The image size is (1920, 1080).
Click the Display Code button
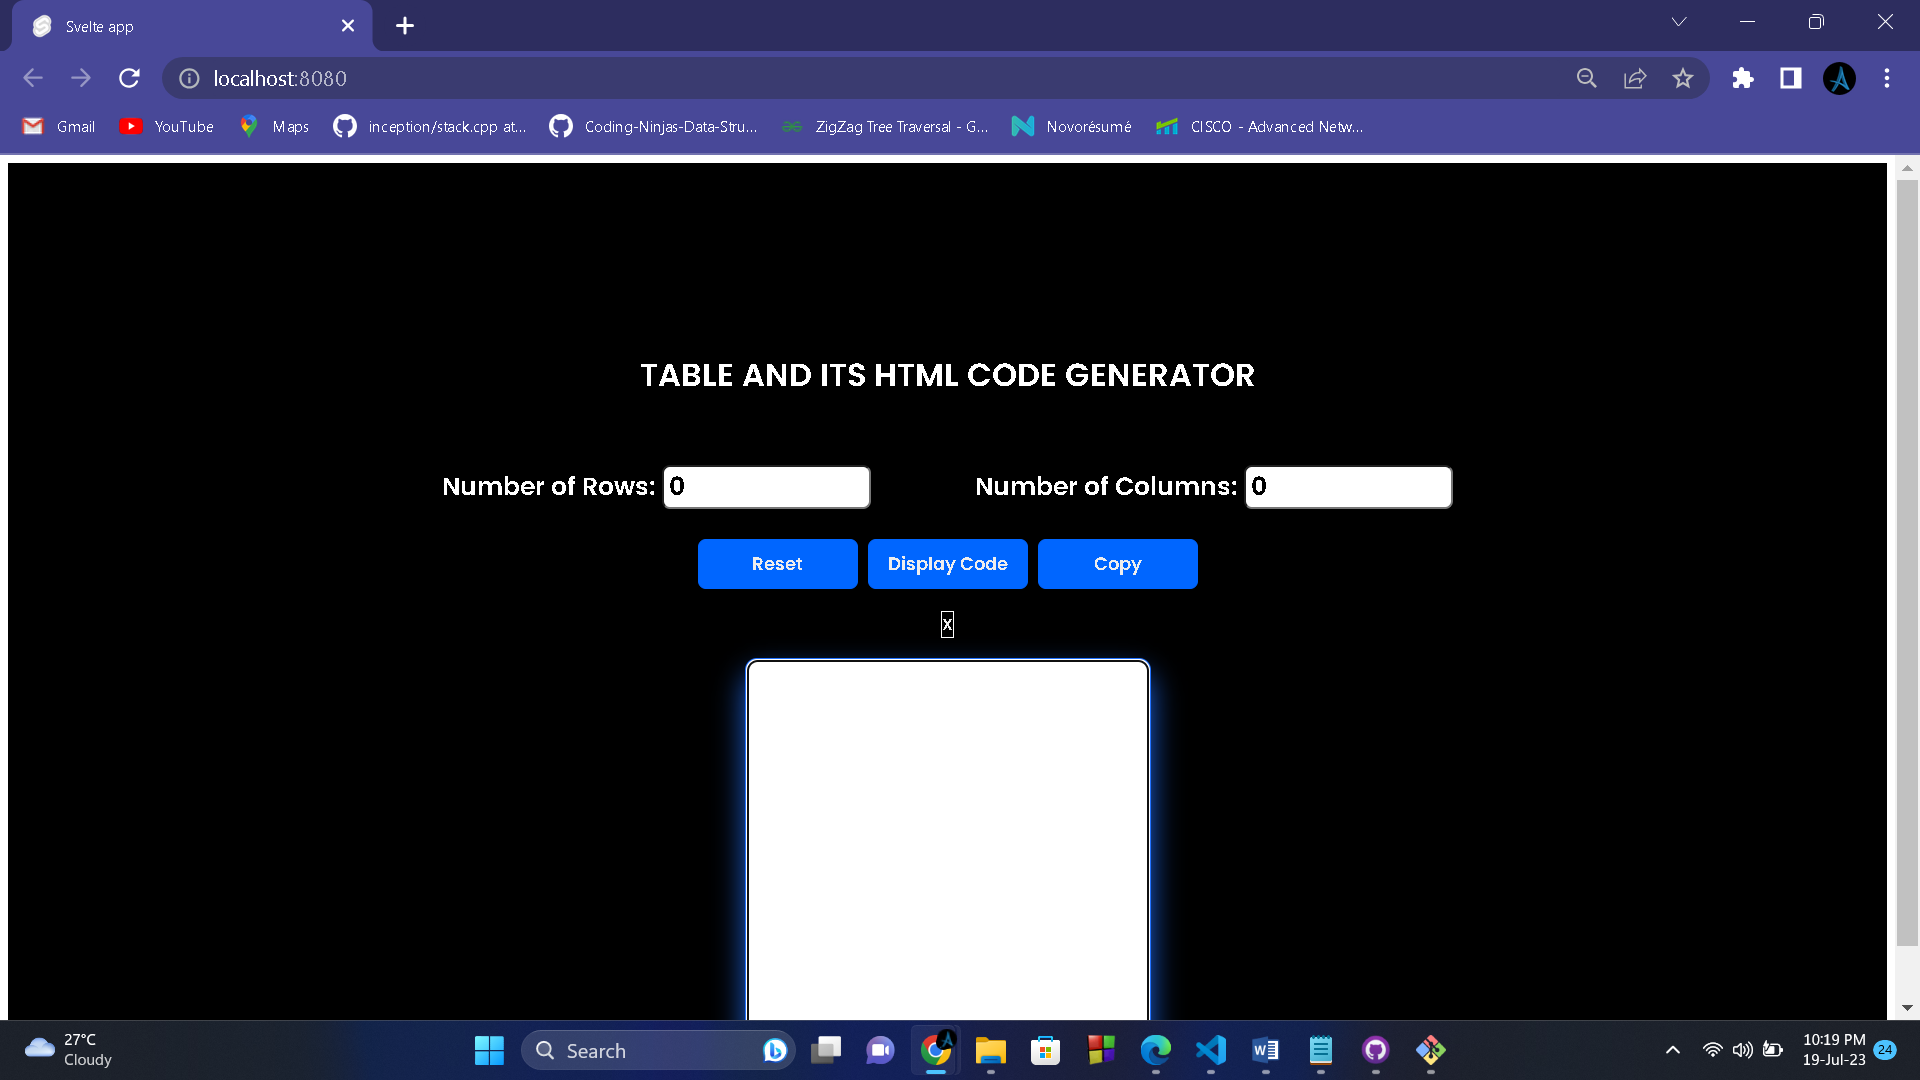coord(947,563)
